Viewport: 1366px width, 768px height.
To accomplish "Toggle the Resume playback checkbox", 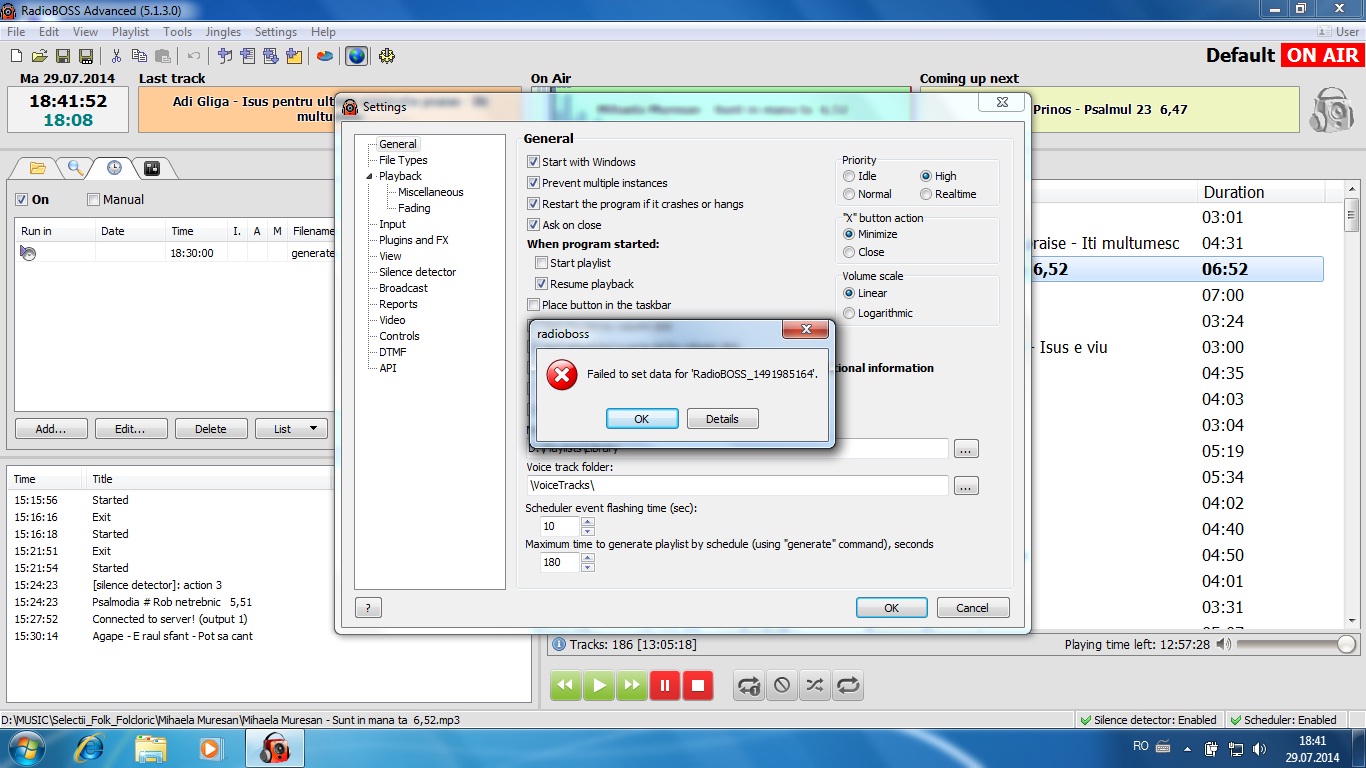I will (x=542, y=284).
